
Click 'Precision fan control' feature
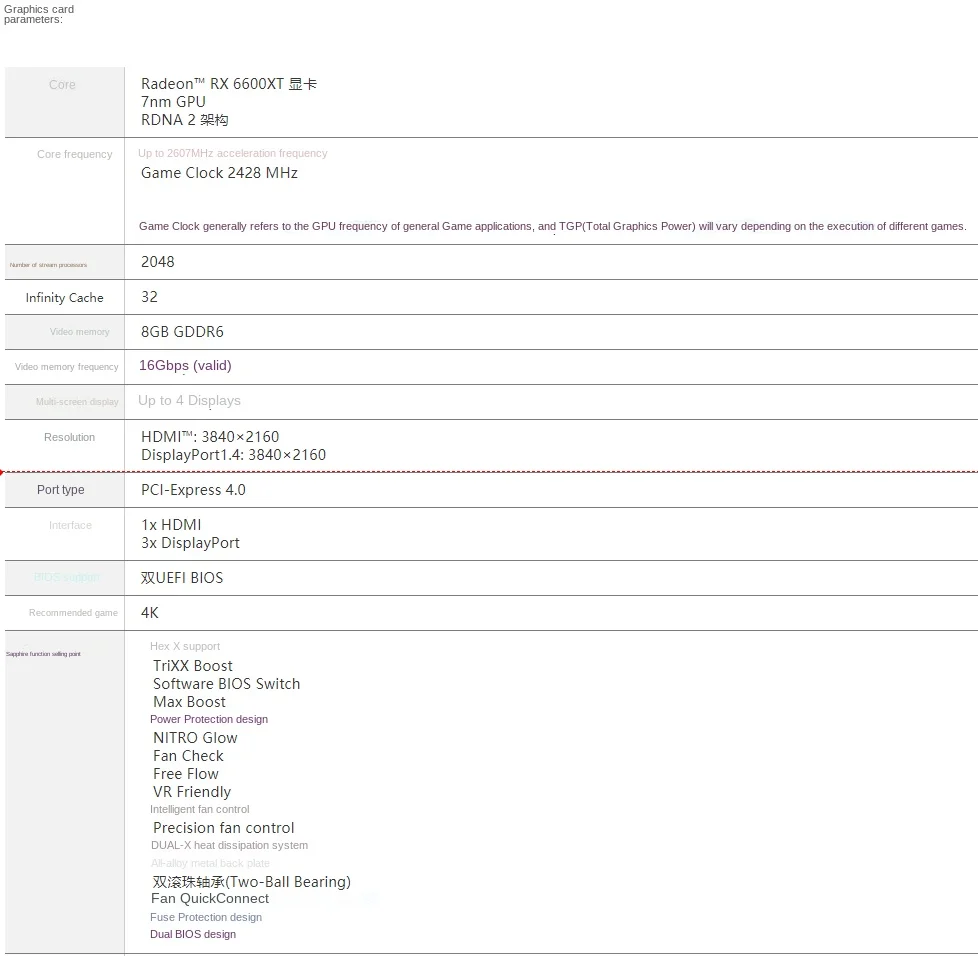point(223,828)
